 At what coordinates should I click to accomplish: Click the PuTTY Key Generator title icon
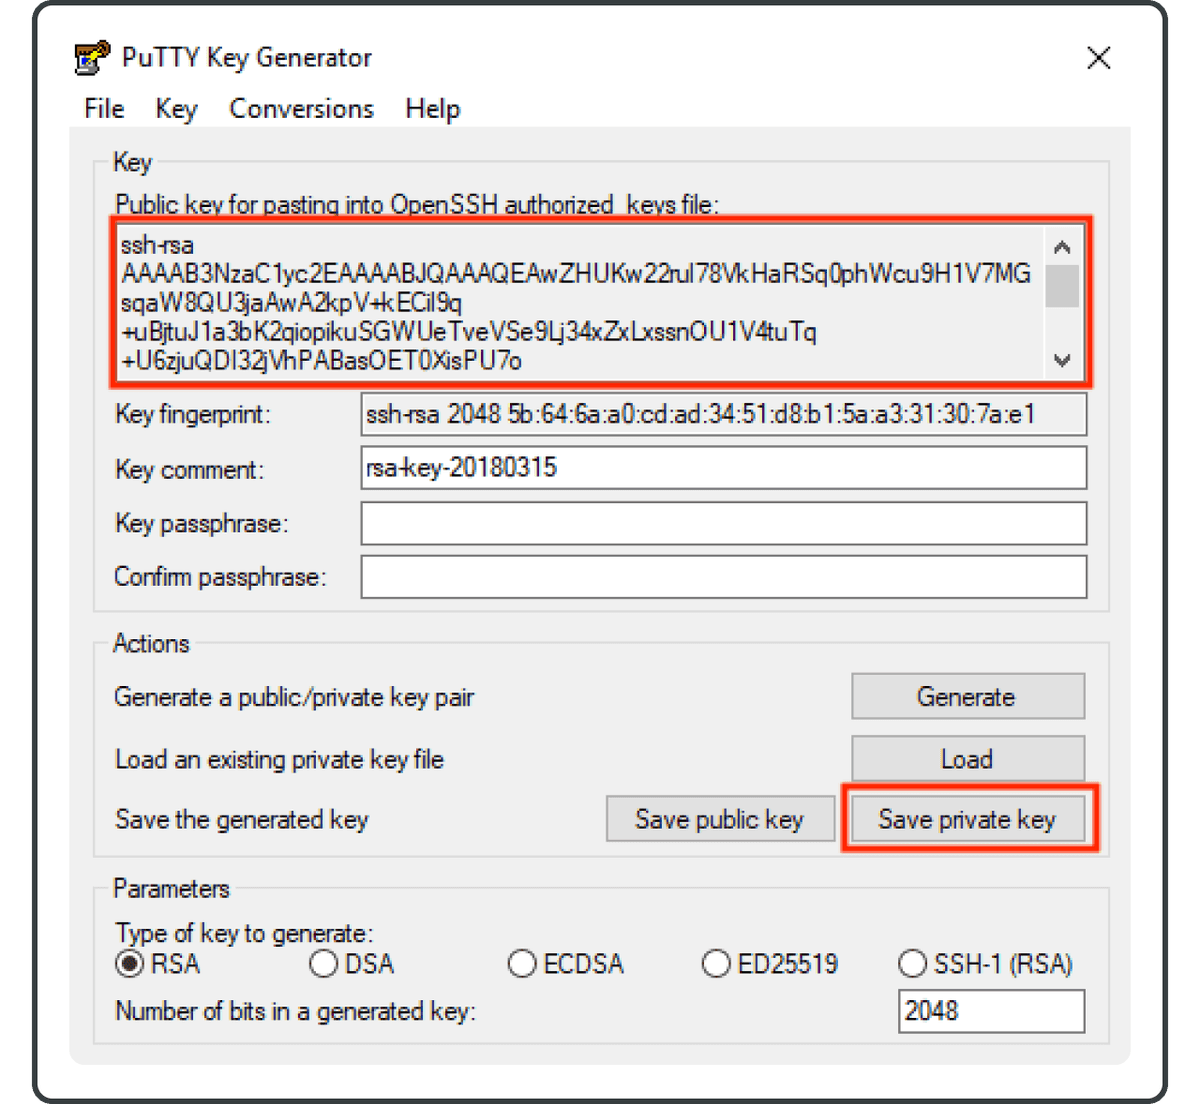tap(93, 57)
